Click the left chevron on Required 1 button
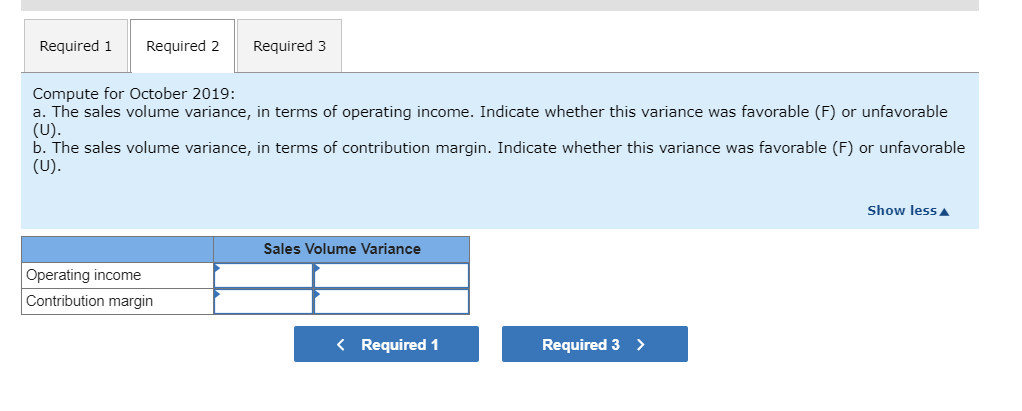The width and height of the screenshot is (1022, 411). pyautogui.click(x=340, y=345)
